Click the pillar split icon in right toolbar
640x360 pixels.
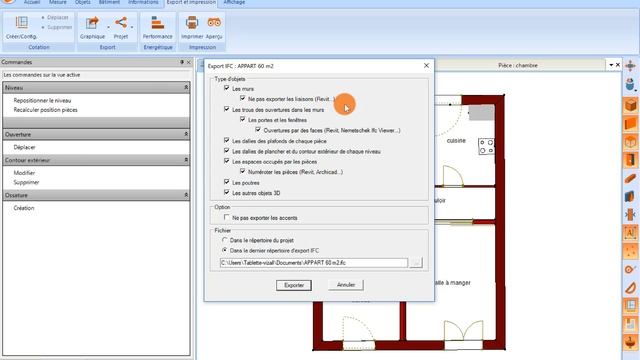click(630, 215)
